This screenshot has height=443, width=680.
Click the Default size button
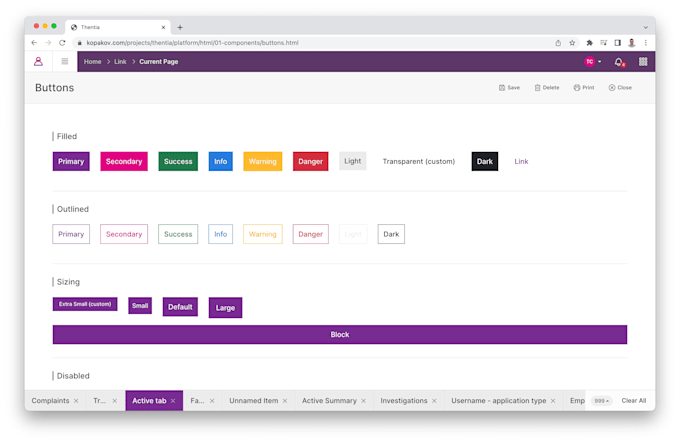[180, 307]
